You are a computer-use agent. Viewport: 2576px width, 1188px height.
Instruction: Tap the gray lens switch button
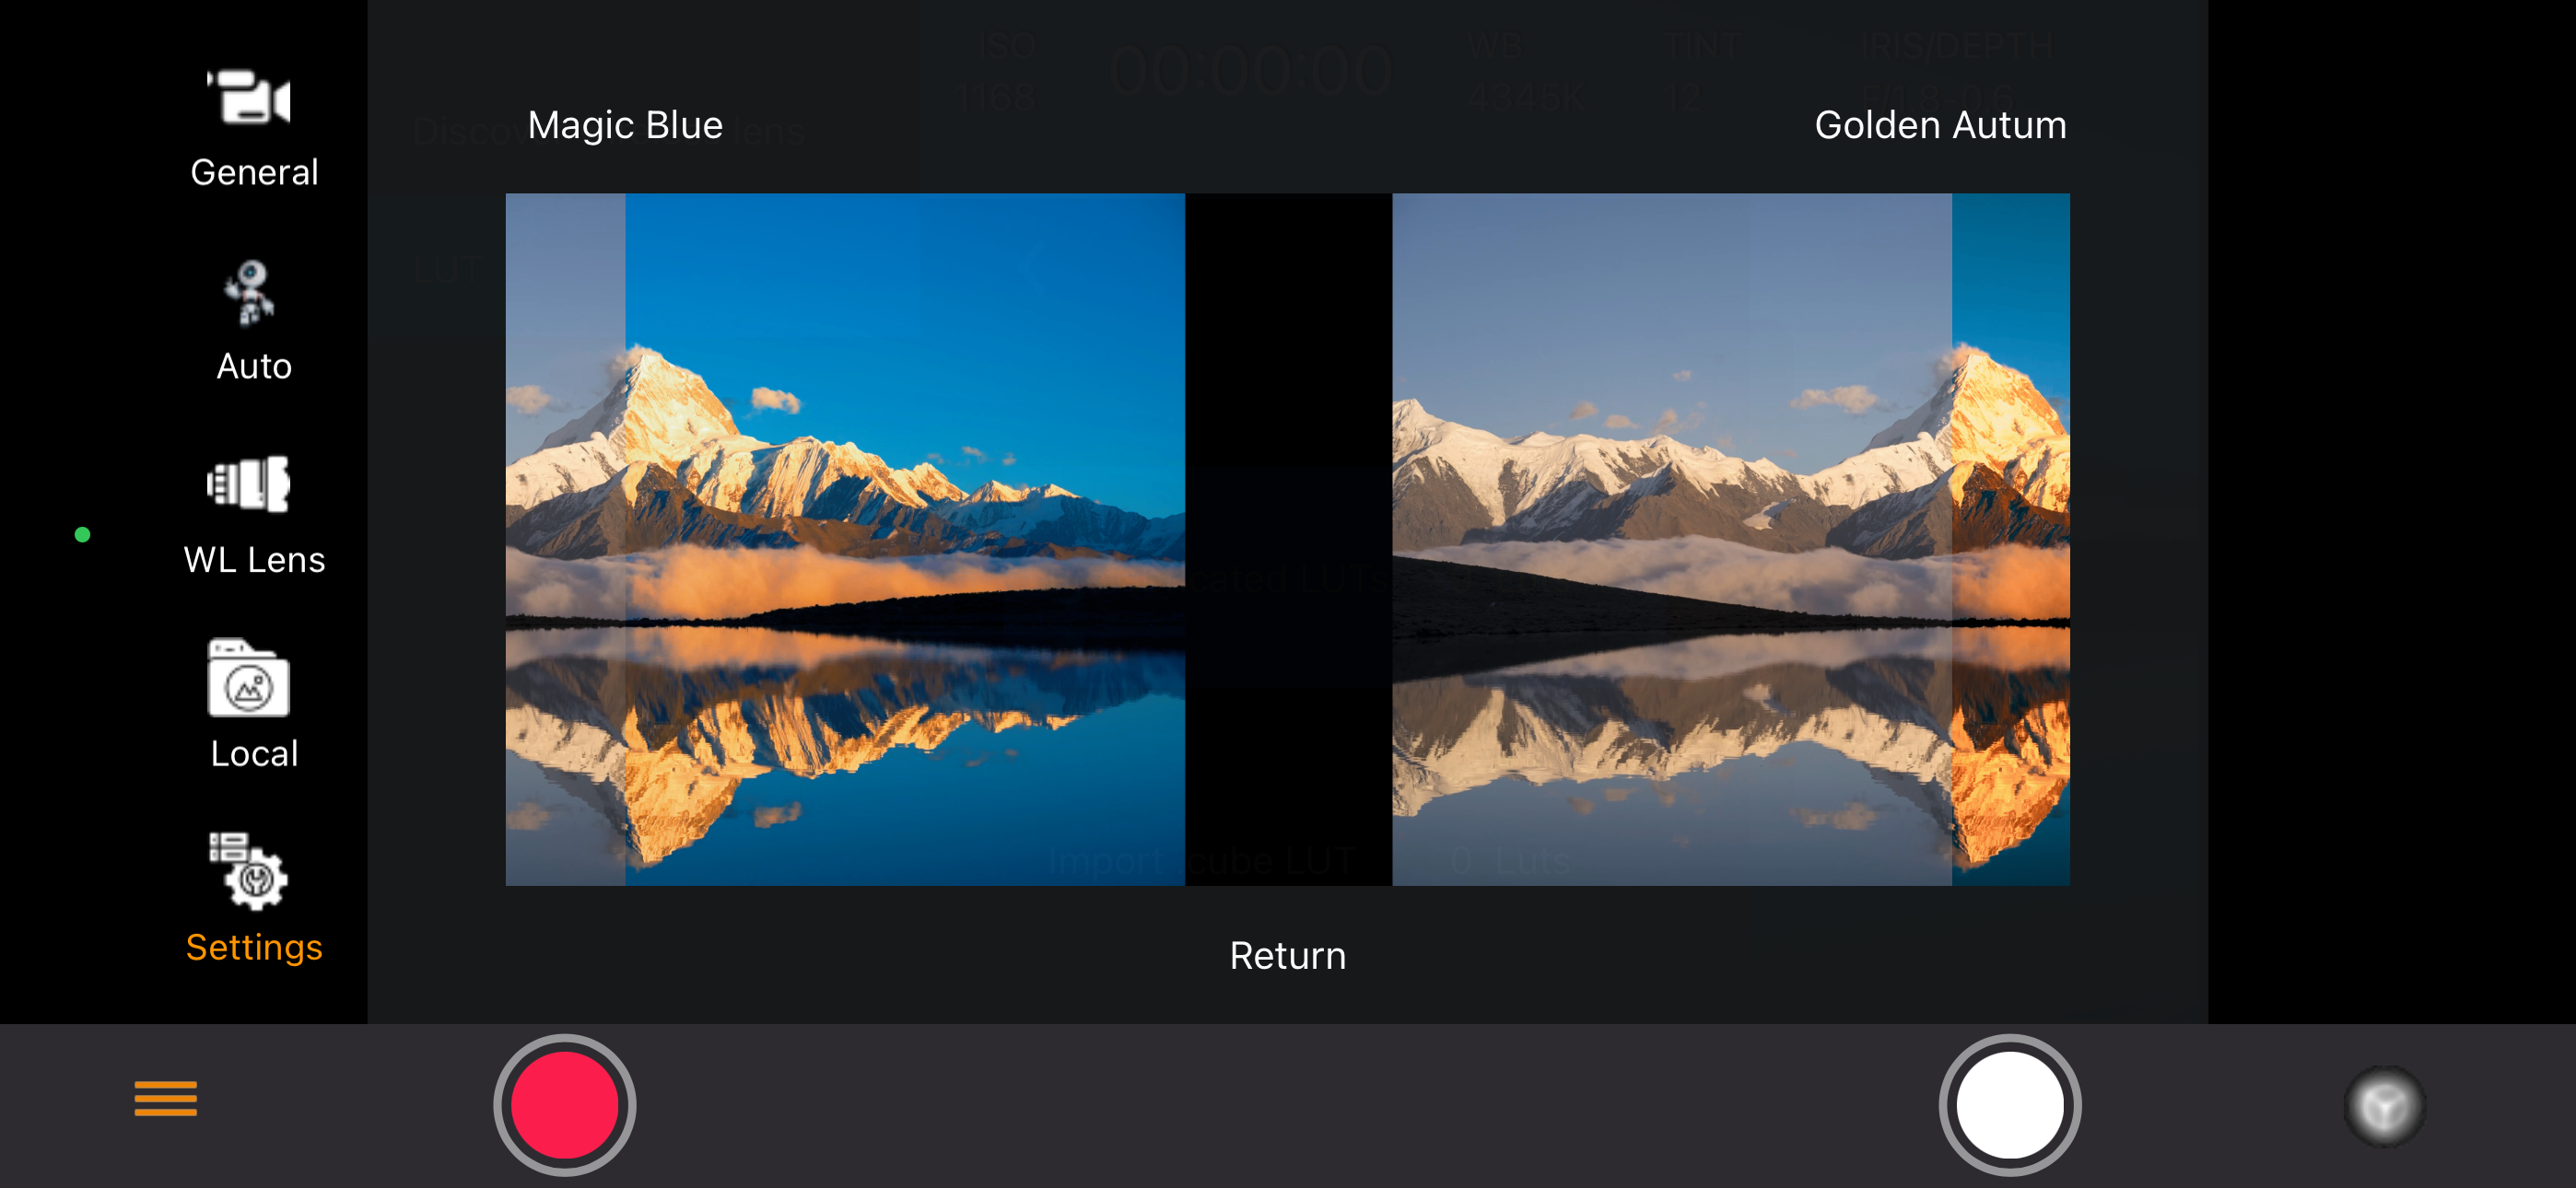tap(2385, 1106)
